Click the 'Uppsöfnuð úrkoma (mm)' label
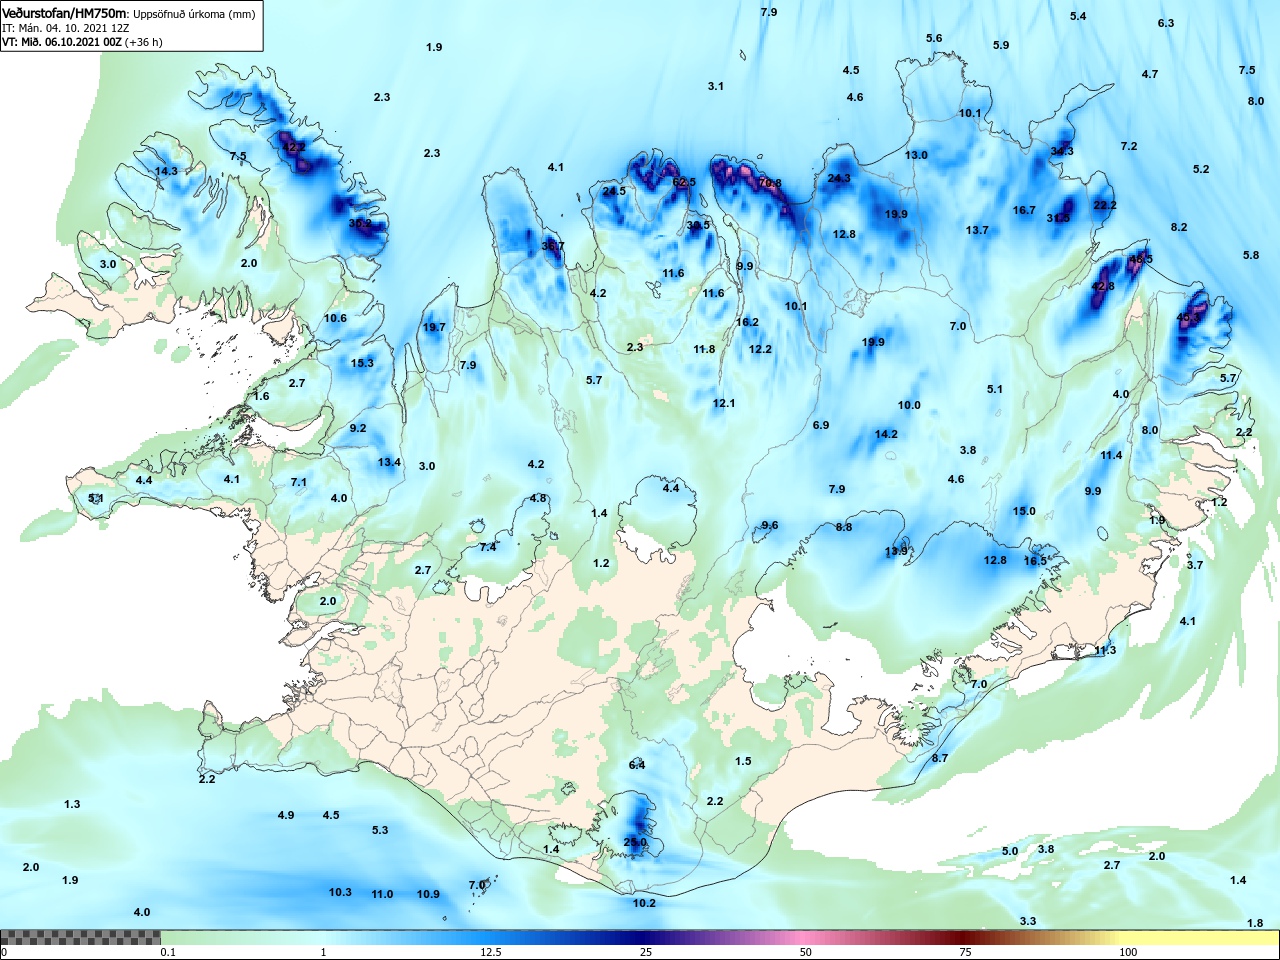 (194, 14)
